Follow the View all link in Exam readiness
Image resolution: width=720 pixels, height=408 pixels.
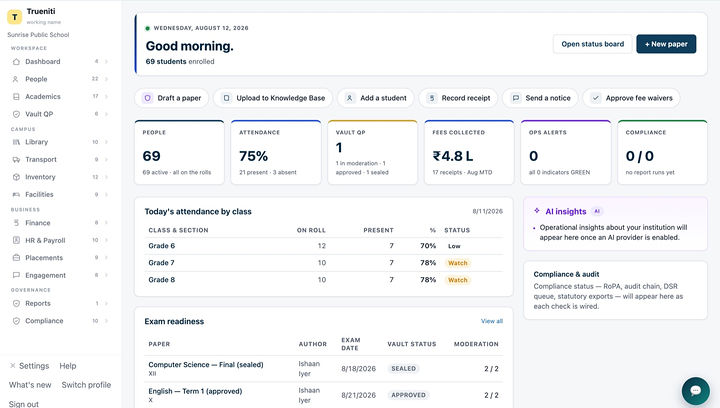(x=491, y=321)
